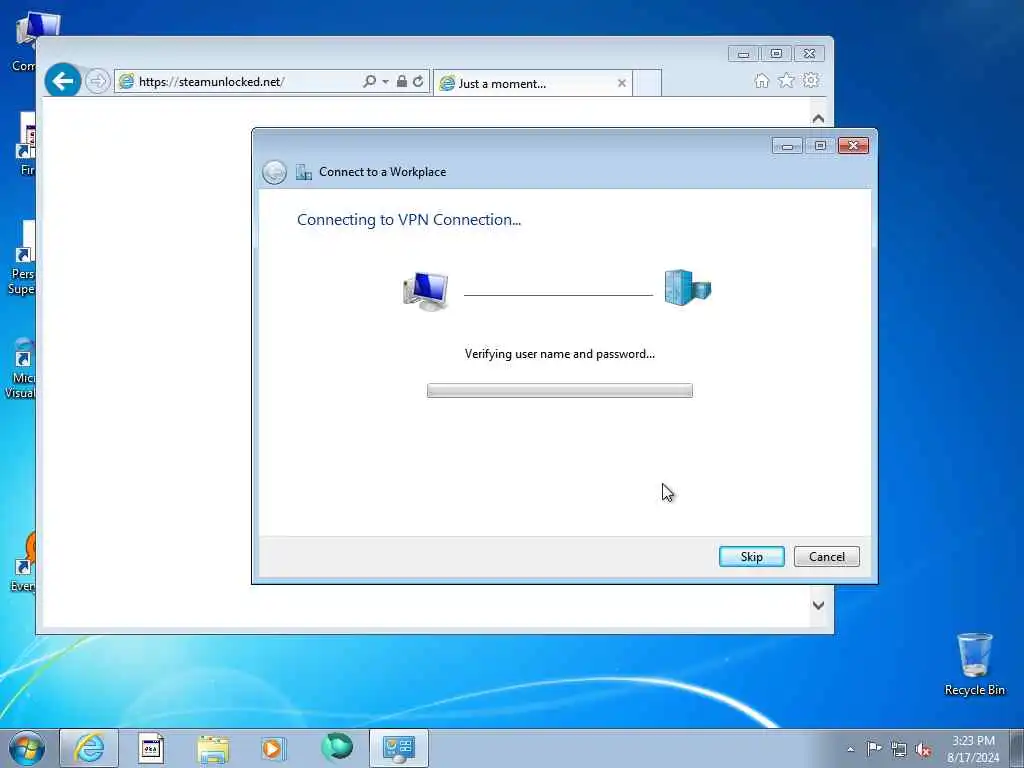Click the security lock icon in address bar
The width and height of the screenshot is (1024, 768).
pos(402,81)
